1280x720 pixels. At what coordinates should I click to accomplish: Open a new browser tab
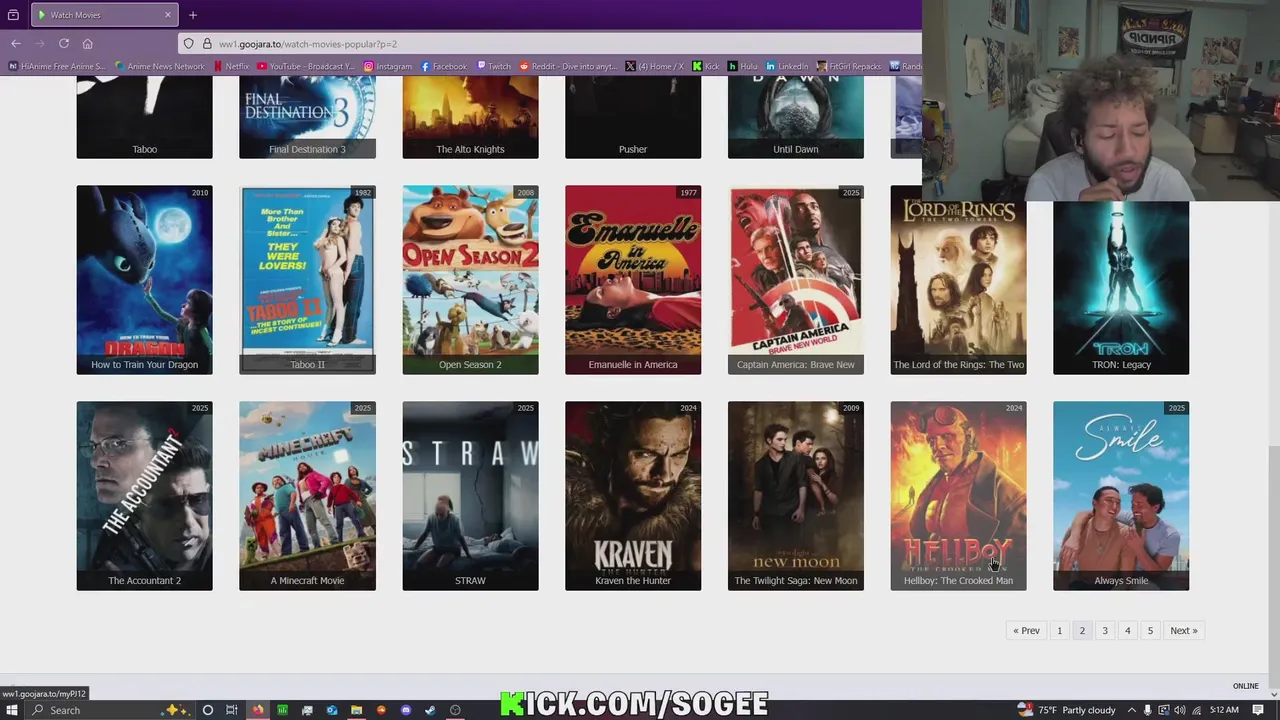(x=193, y=15)
